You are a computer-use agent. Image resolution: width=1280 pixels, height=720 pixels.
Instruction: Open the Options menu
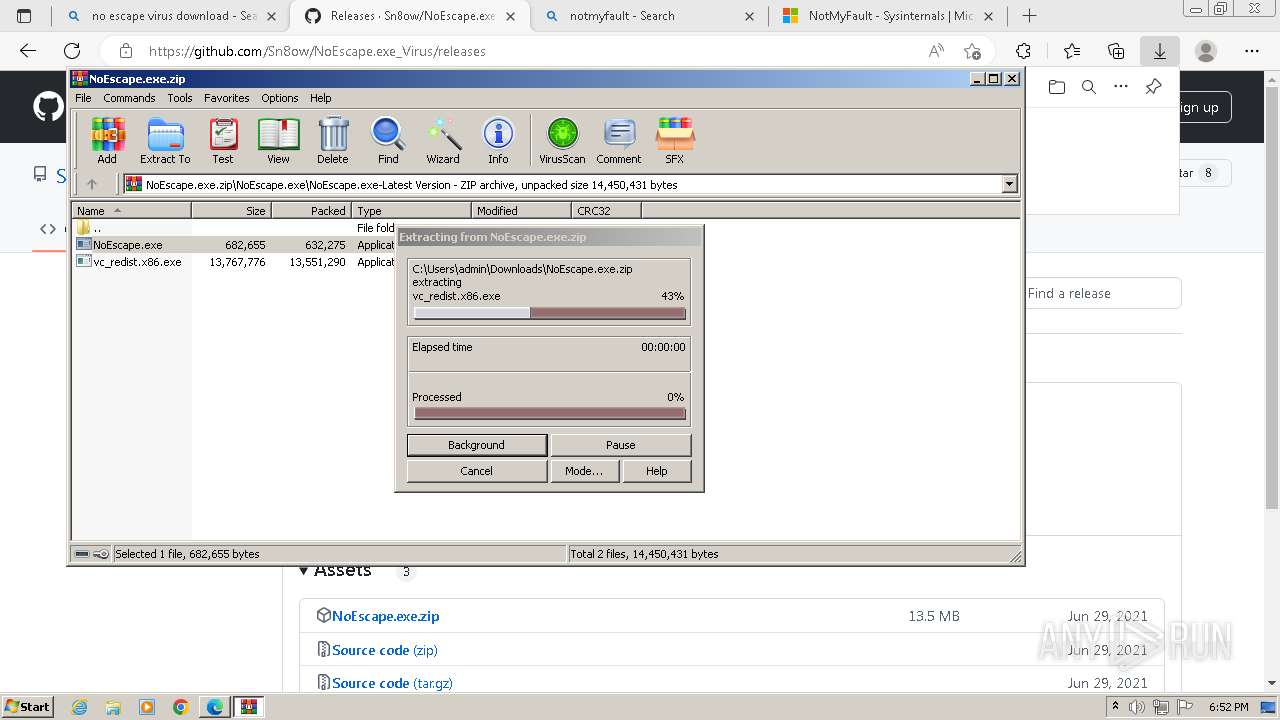click(280, 98)
